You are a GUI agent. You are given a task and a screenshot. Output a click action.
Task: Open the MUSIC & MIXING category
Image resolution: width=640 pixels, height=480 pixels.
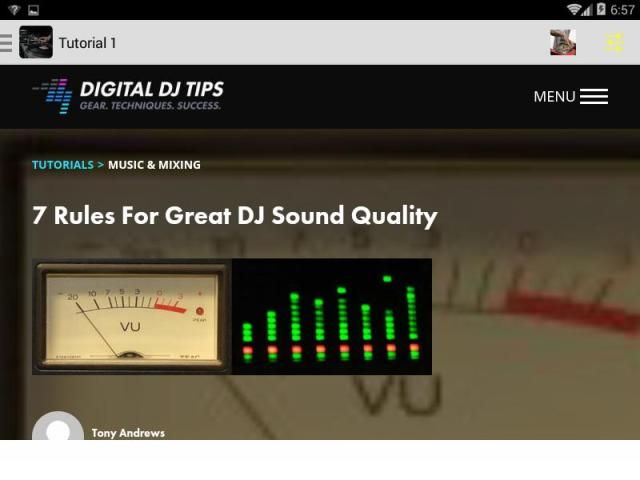pyautogui.click(x=154, y=165)
